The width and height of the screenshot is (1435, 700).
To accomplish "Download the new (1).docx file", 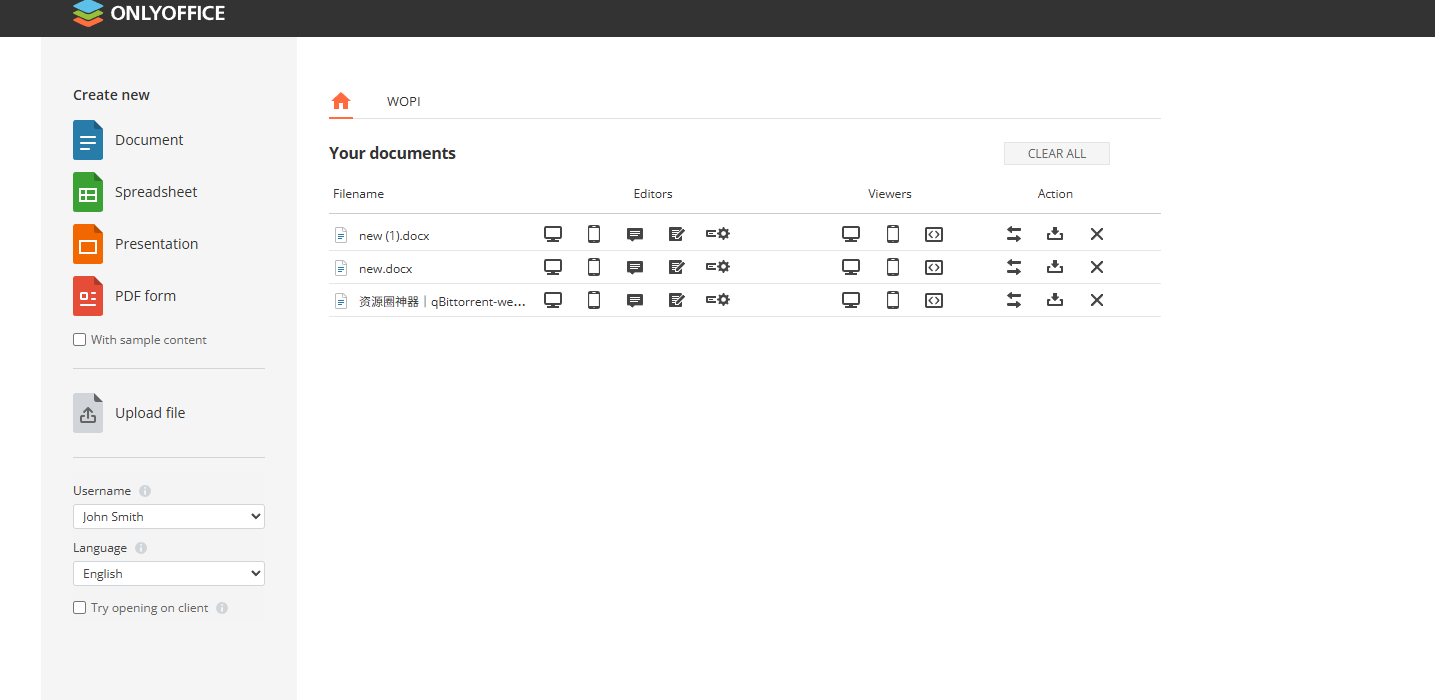I will (1055, 234).
